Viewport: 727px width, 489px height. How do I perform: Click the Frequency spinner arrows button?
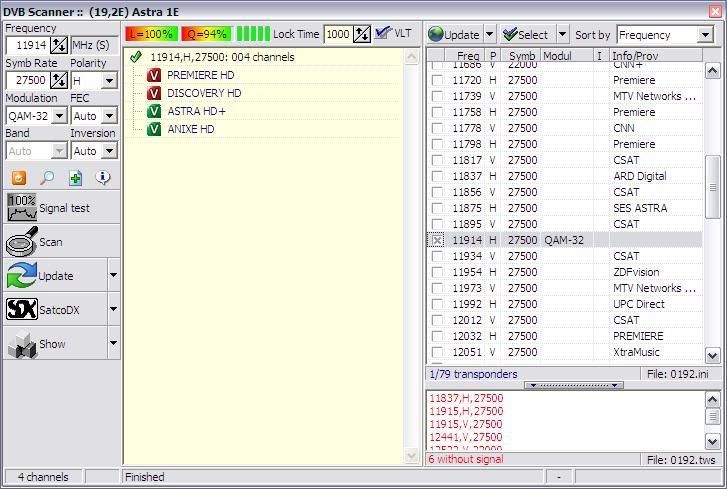coord(59,45)
